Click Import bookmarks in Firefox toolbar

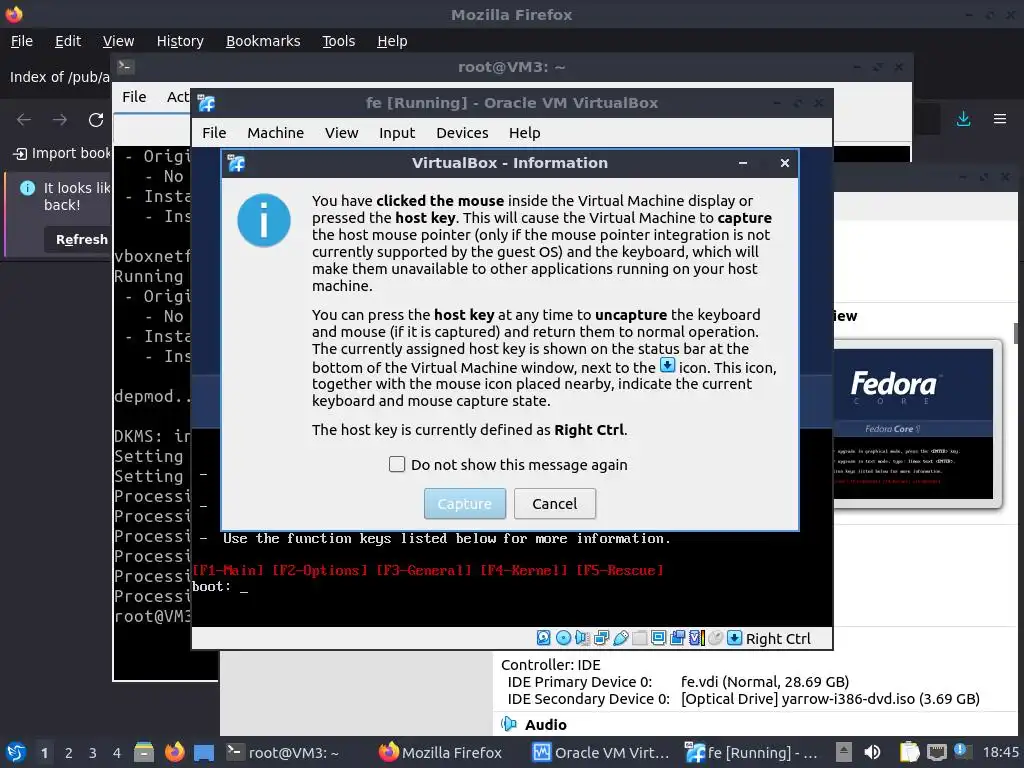[x=63, y=153]
